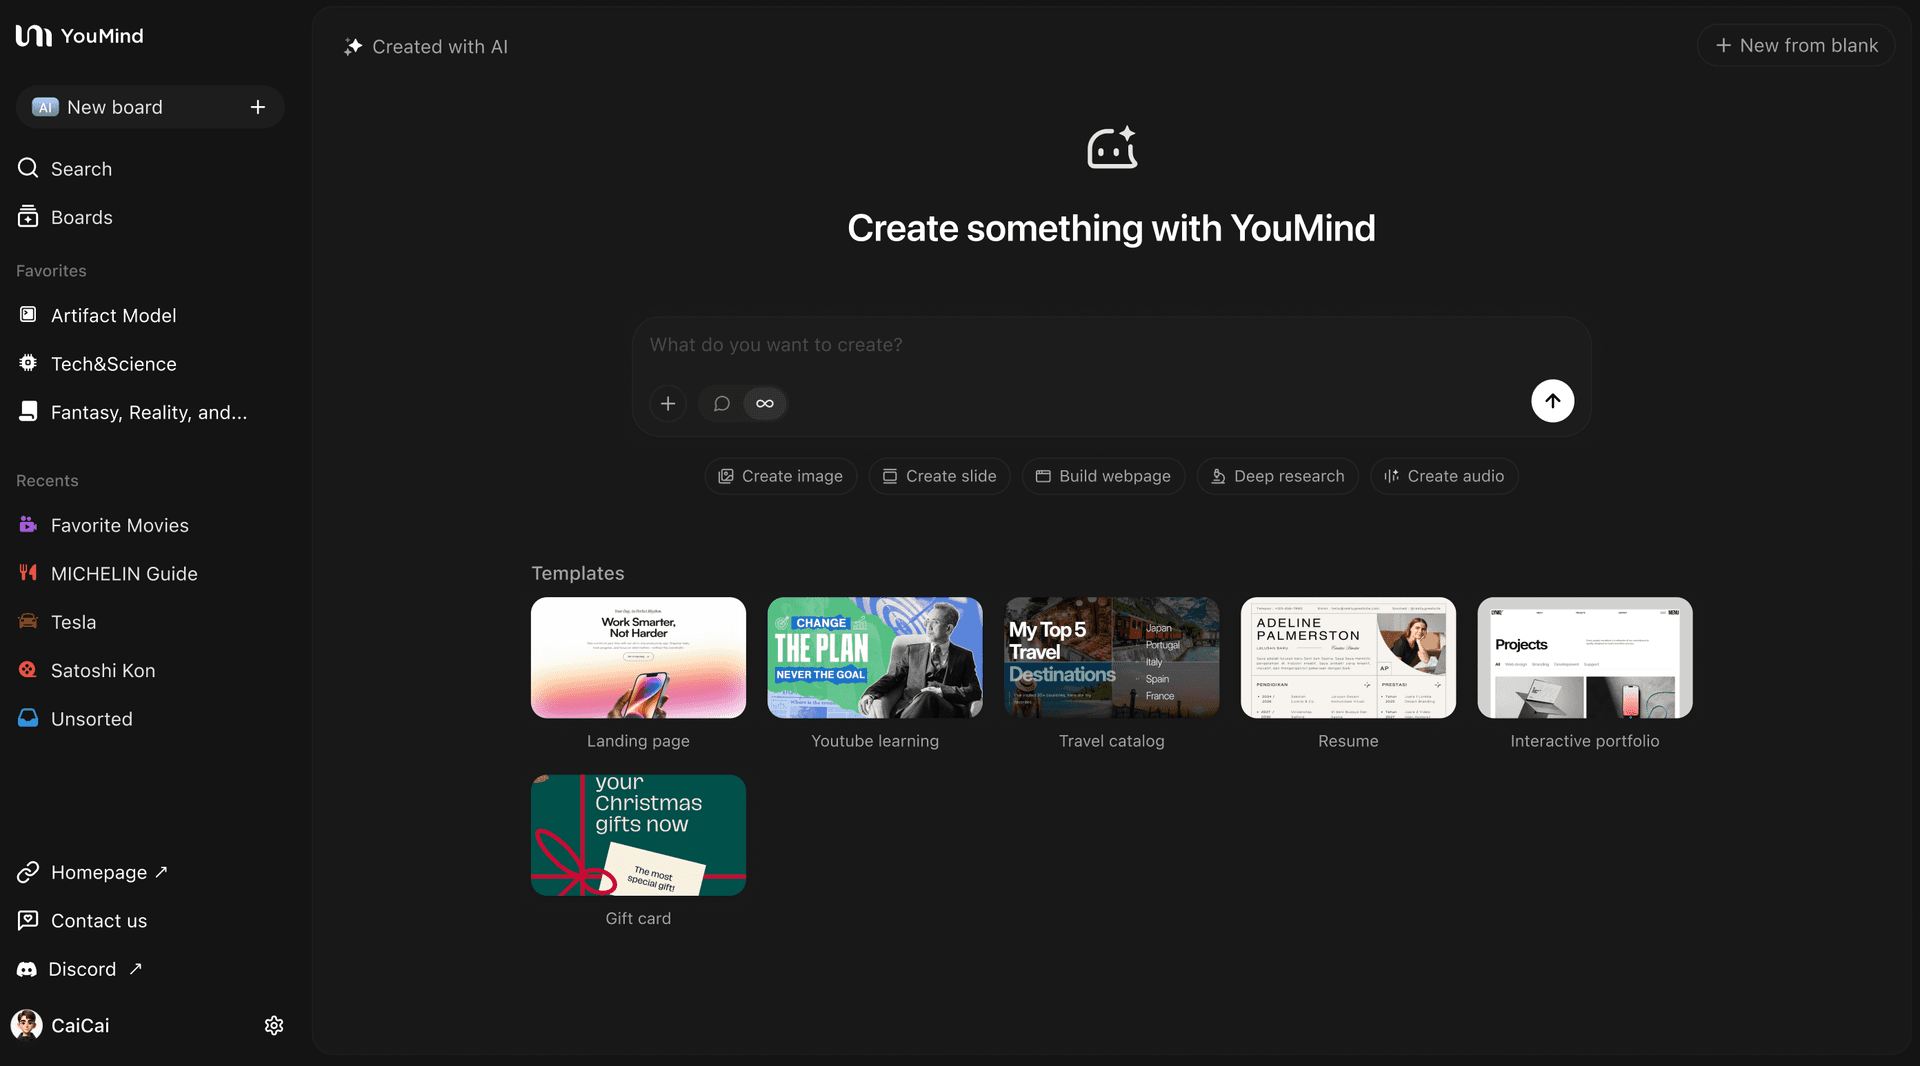Choose the Gift card template thumbnail
Viewport: 1920px width, 1066px height.
[x=638, y=835]
